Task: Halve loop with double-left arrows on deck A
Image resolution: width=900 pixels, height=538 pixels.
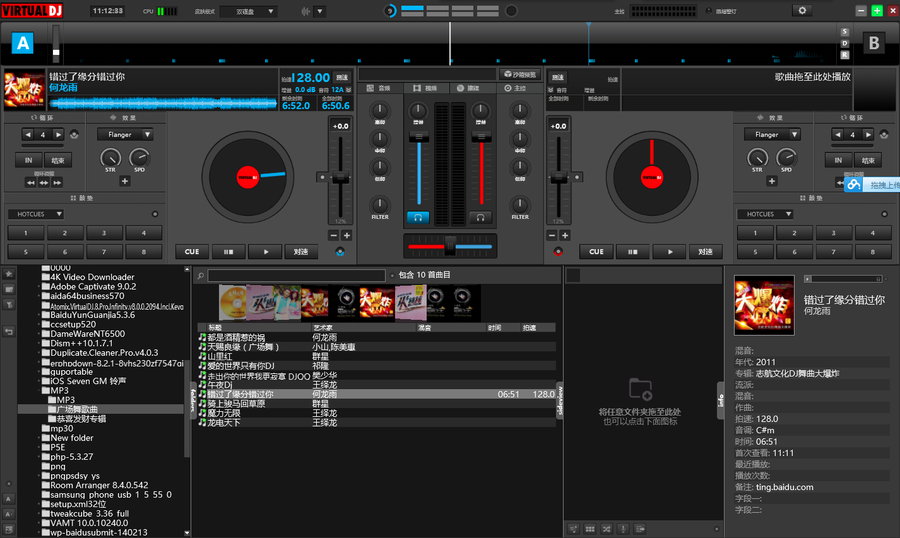Action: [30, 183]
